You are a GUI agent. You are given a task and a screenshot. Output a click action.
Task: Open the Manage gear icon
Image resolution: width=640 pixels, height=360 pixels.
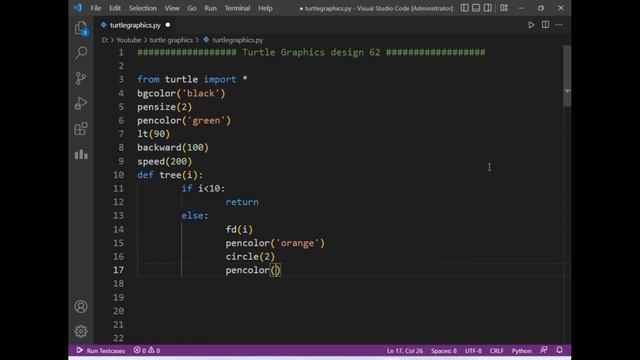81,331
